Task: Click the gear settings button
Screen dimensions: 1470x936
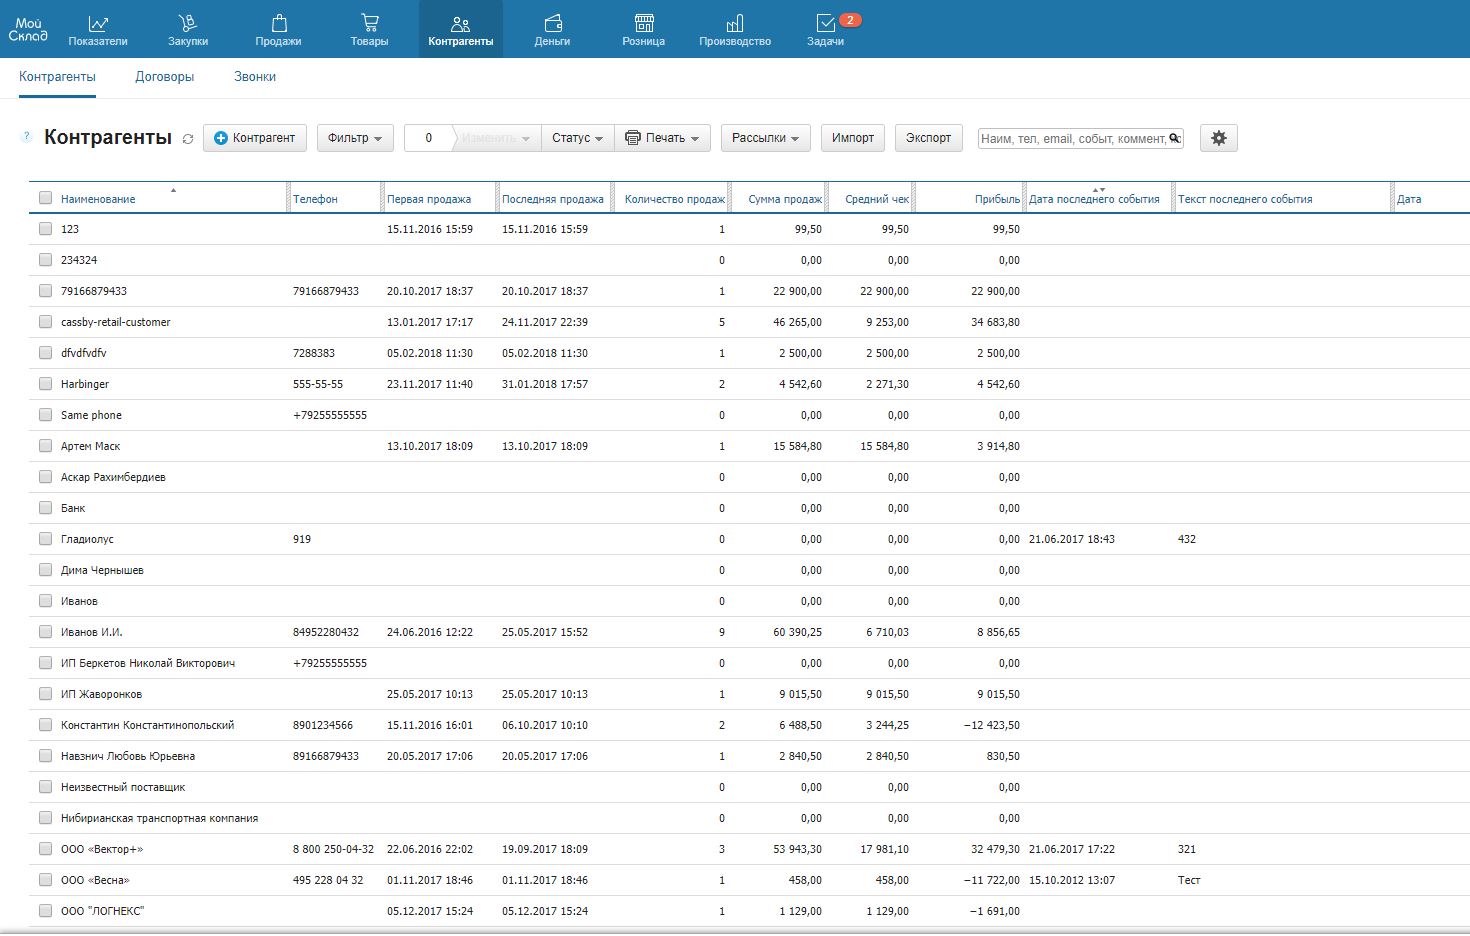Action: tap(1218, 138)
